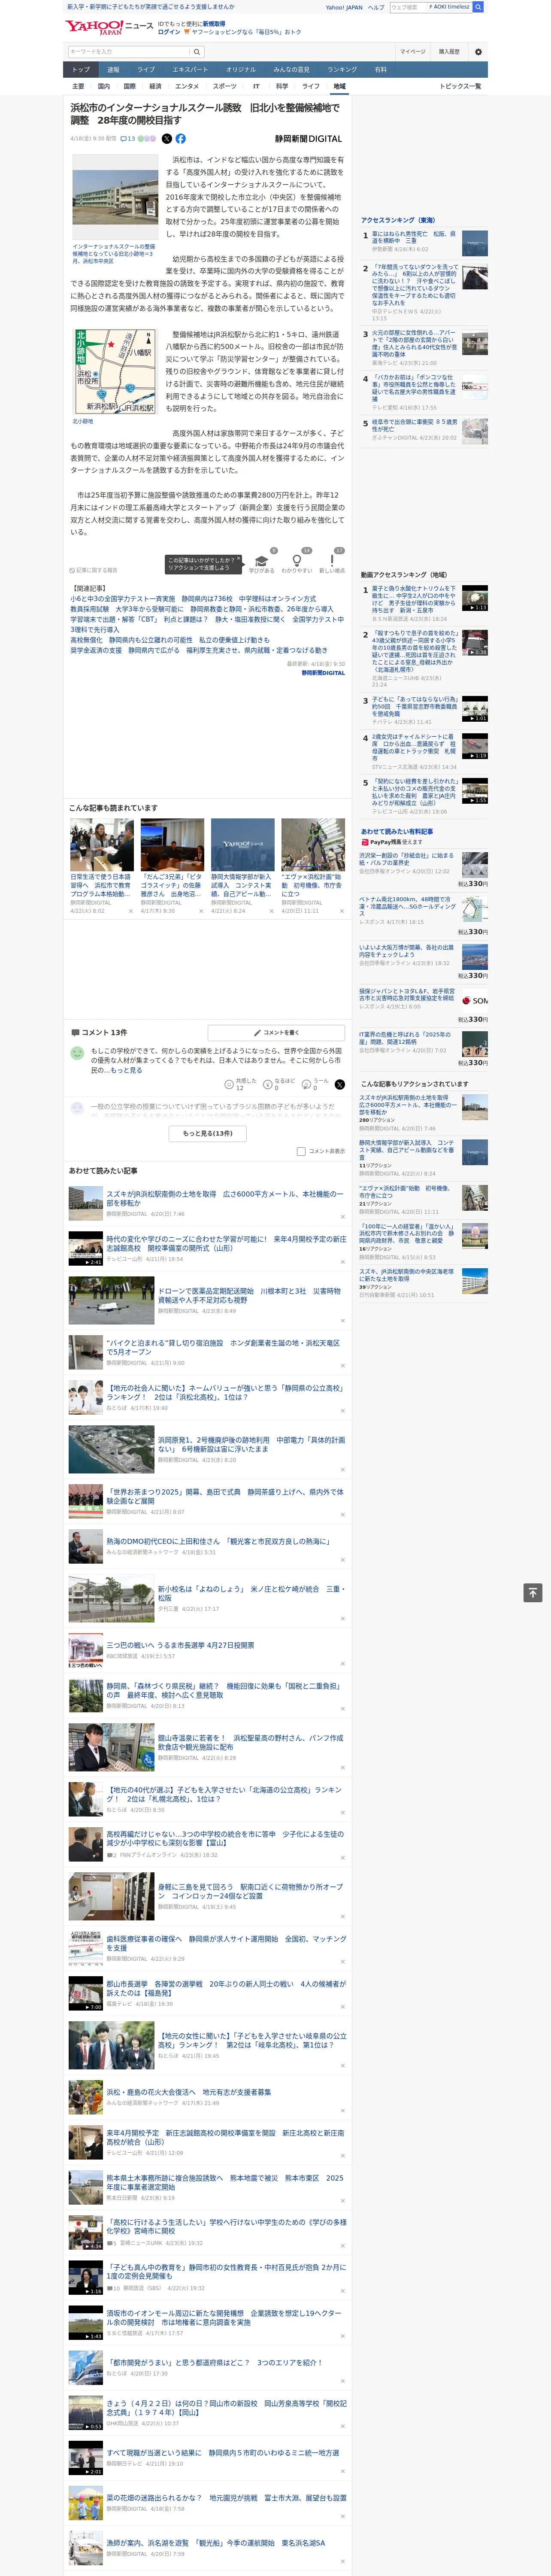
Task: Focus the keyword search input field
Action: (x=129, y=52)
